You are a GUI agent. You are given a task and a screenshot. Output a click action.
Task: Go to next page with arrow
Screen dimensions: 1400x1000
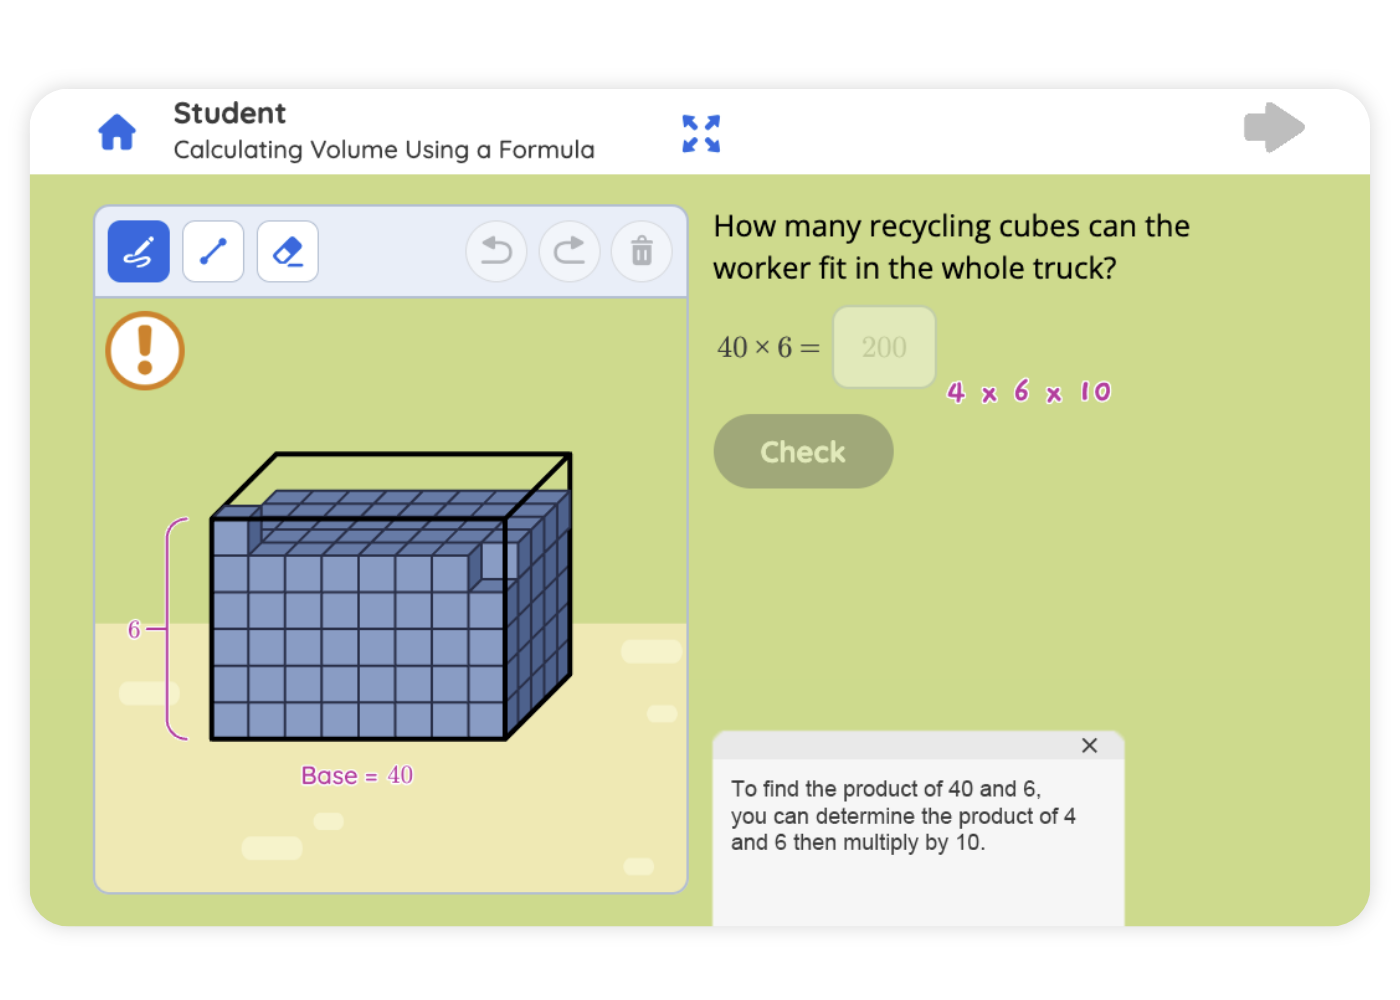1273,128
